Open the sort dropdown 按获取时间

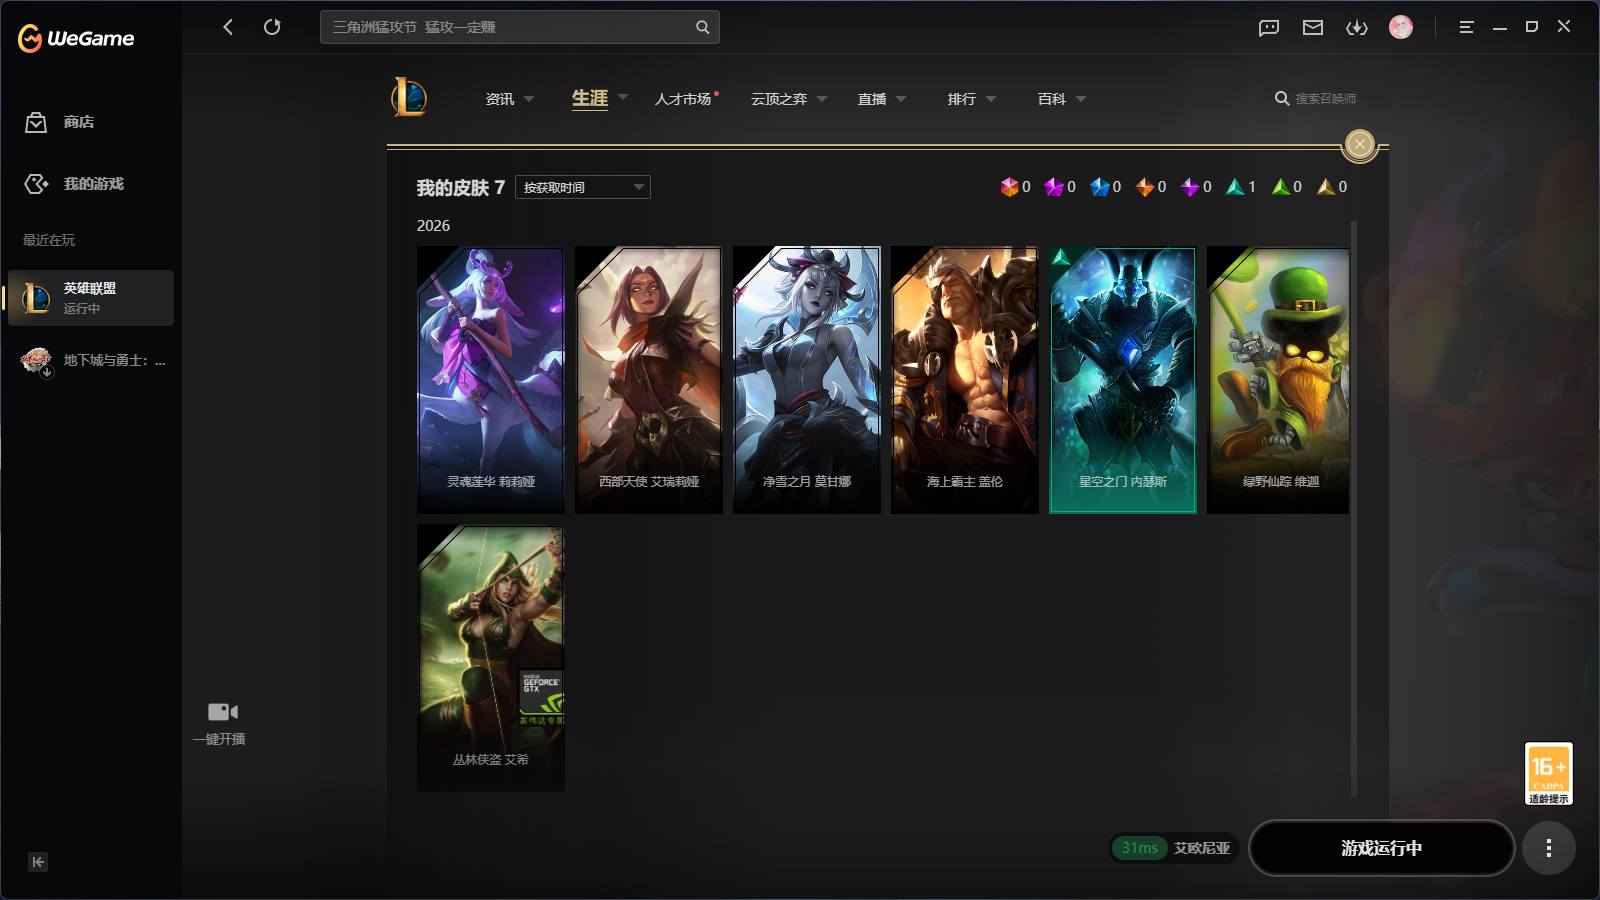pyautogui.click(x=583, y=187)
